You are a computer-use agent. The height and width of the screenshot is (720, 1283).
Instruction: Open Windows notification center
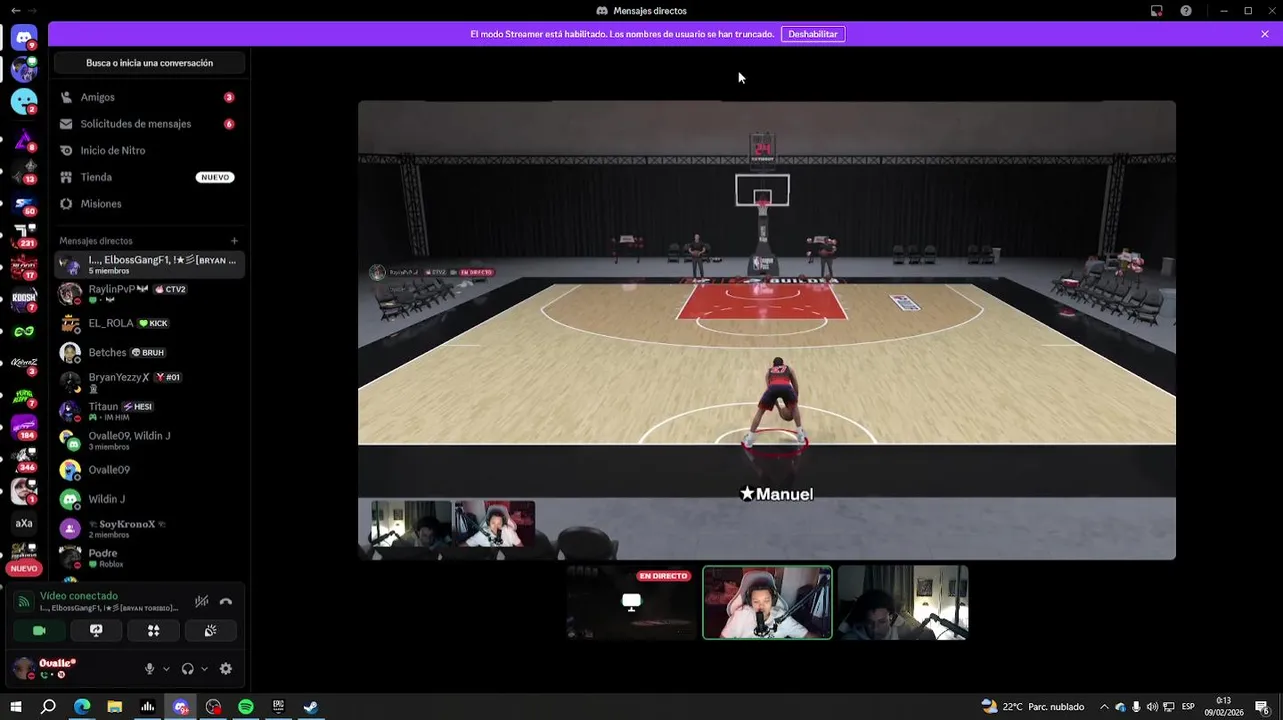coord(1264,707)
